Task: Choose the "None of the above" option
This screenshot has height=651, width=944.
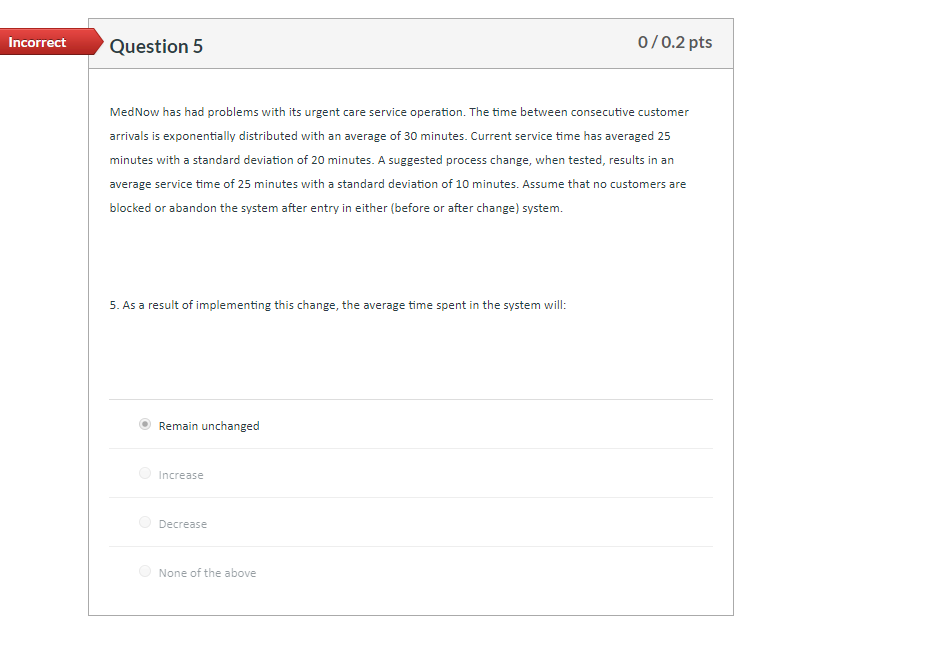Action: point(145,571)
